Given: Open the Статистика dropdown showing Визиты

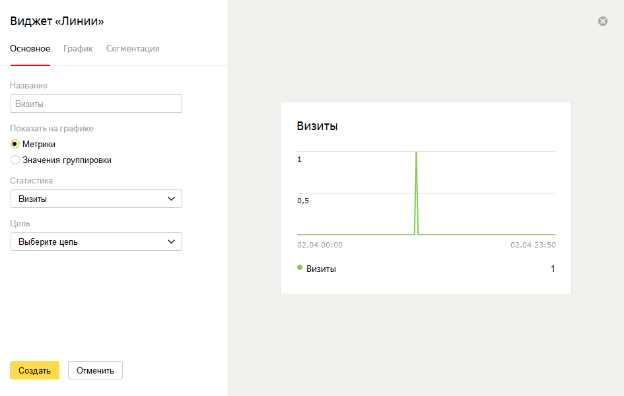Looking at the screenshot, I should tap(96, 199).
